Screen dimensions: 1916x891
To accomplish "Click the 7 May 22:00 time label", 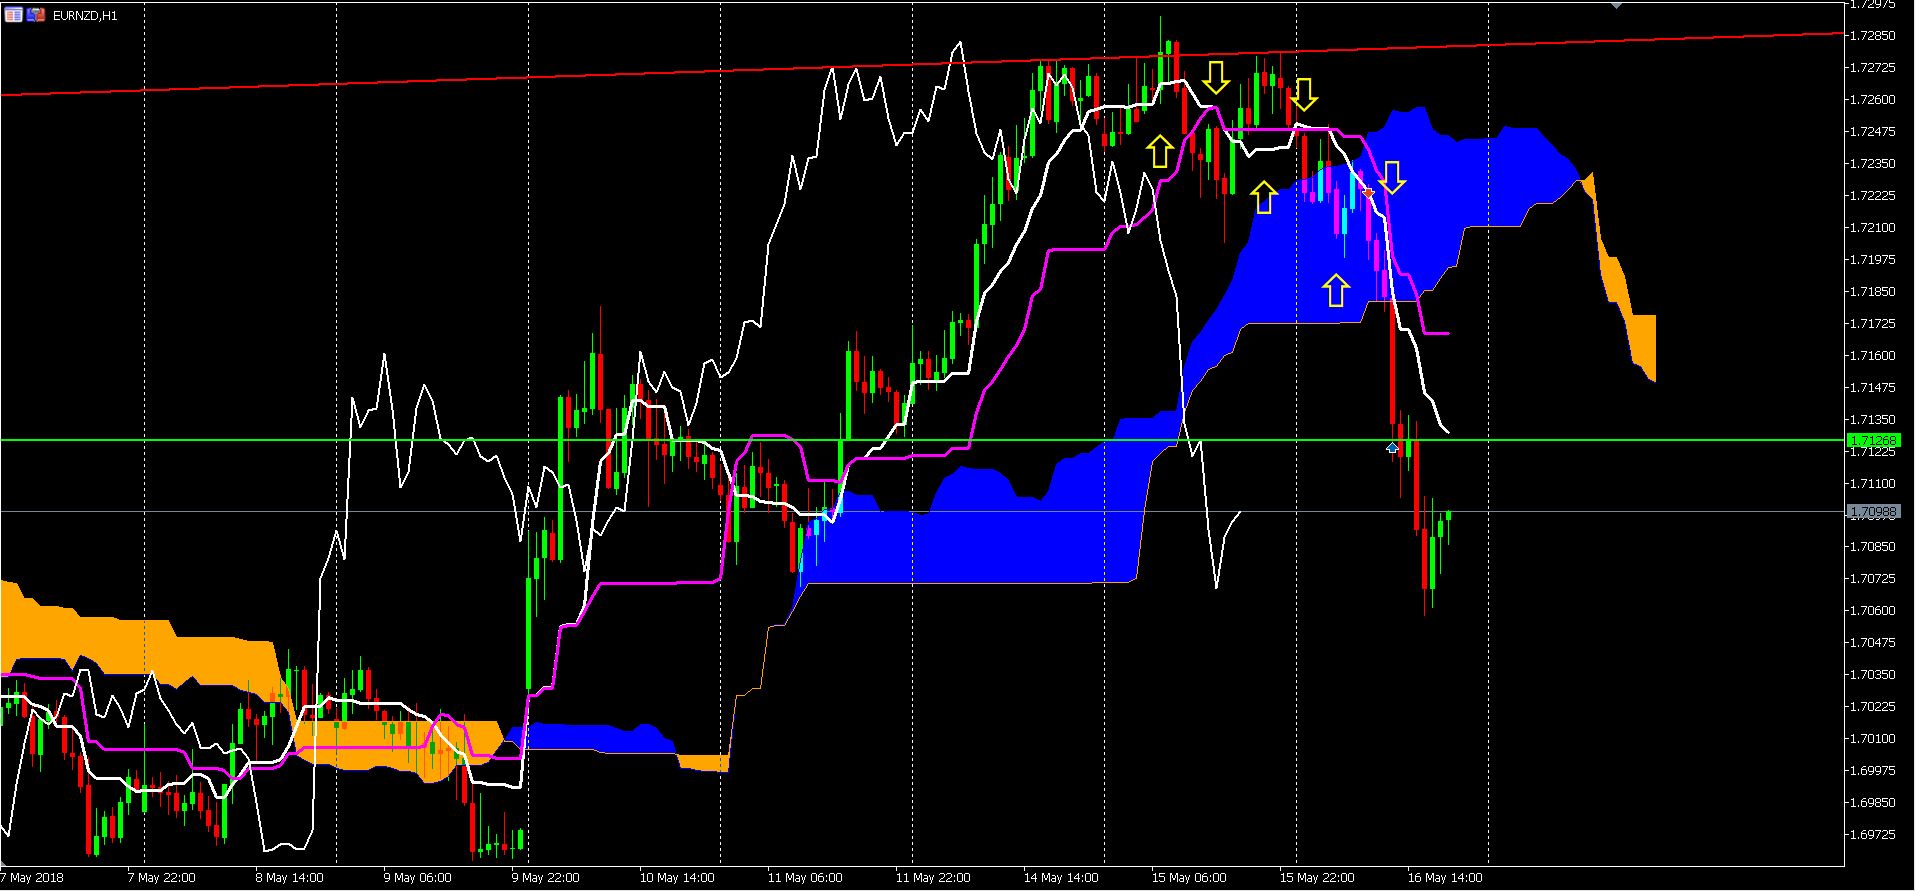I will pyautogui.click(x=161, y=878).
